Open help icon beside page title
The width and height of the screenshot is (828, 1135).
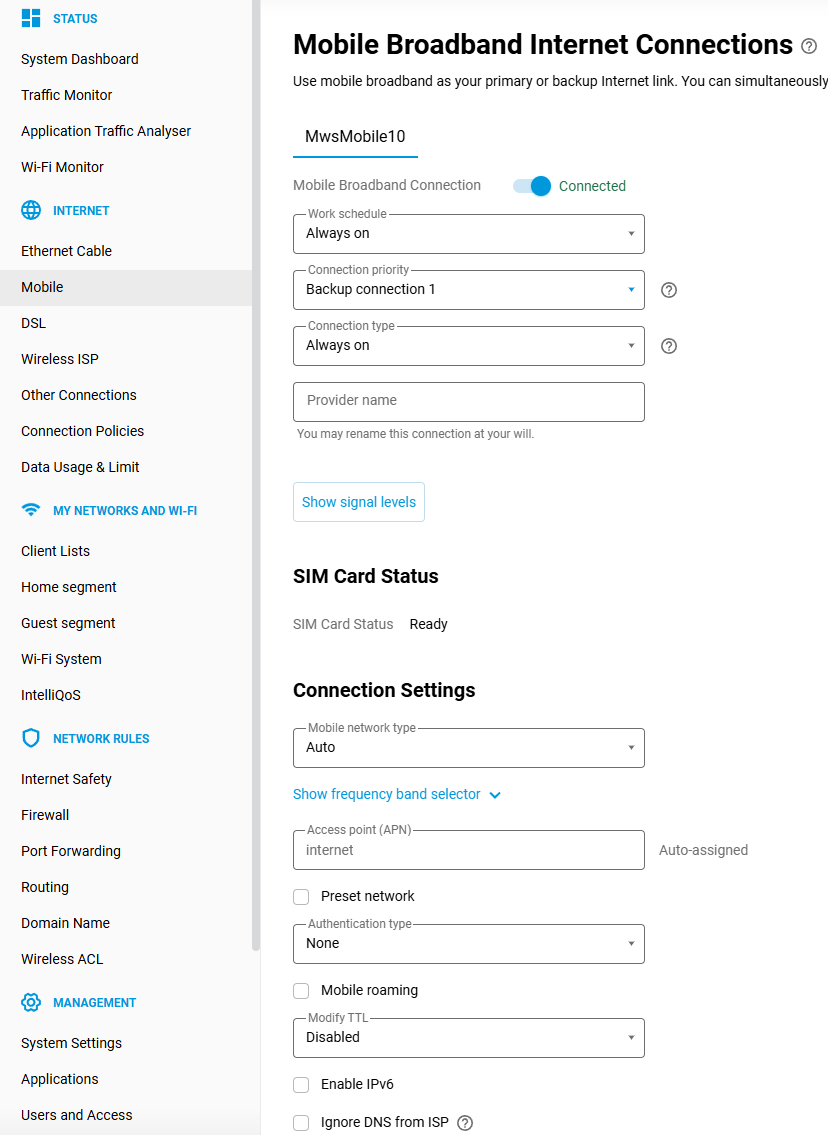[809, 46]
